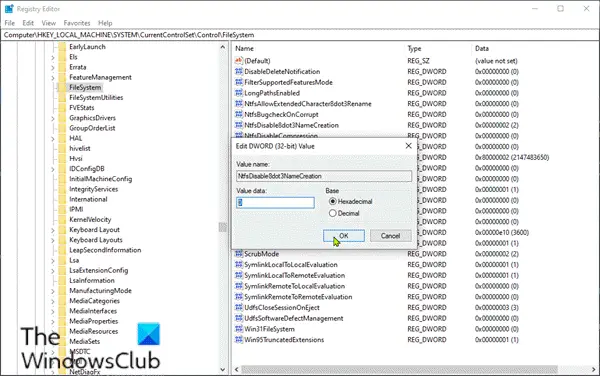Click the SymlinkLocalToRemoteEvaluation value icon

239,275
